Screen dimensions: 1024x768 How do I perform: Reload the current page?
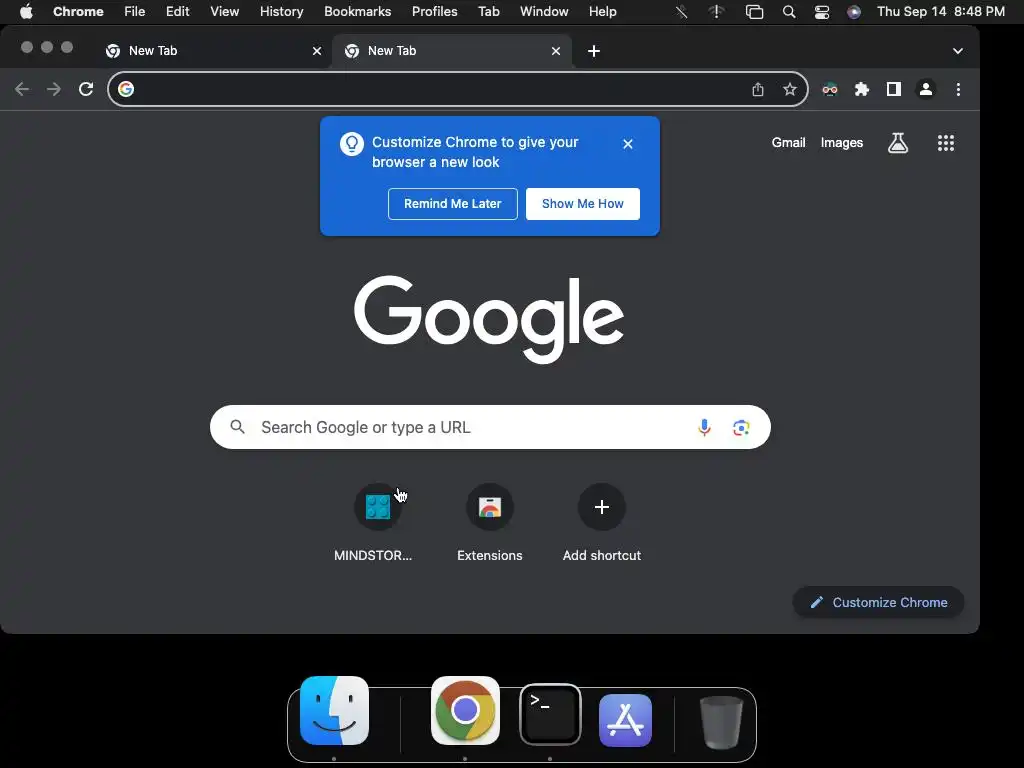(86, 89)
